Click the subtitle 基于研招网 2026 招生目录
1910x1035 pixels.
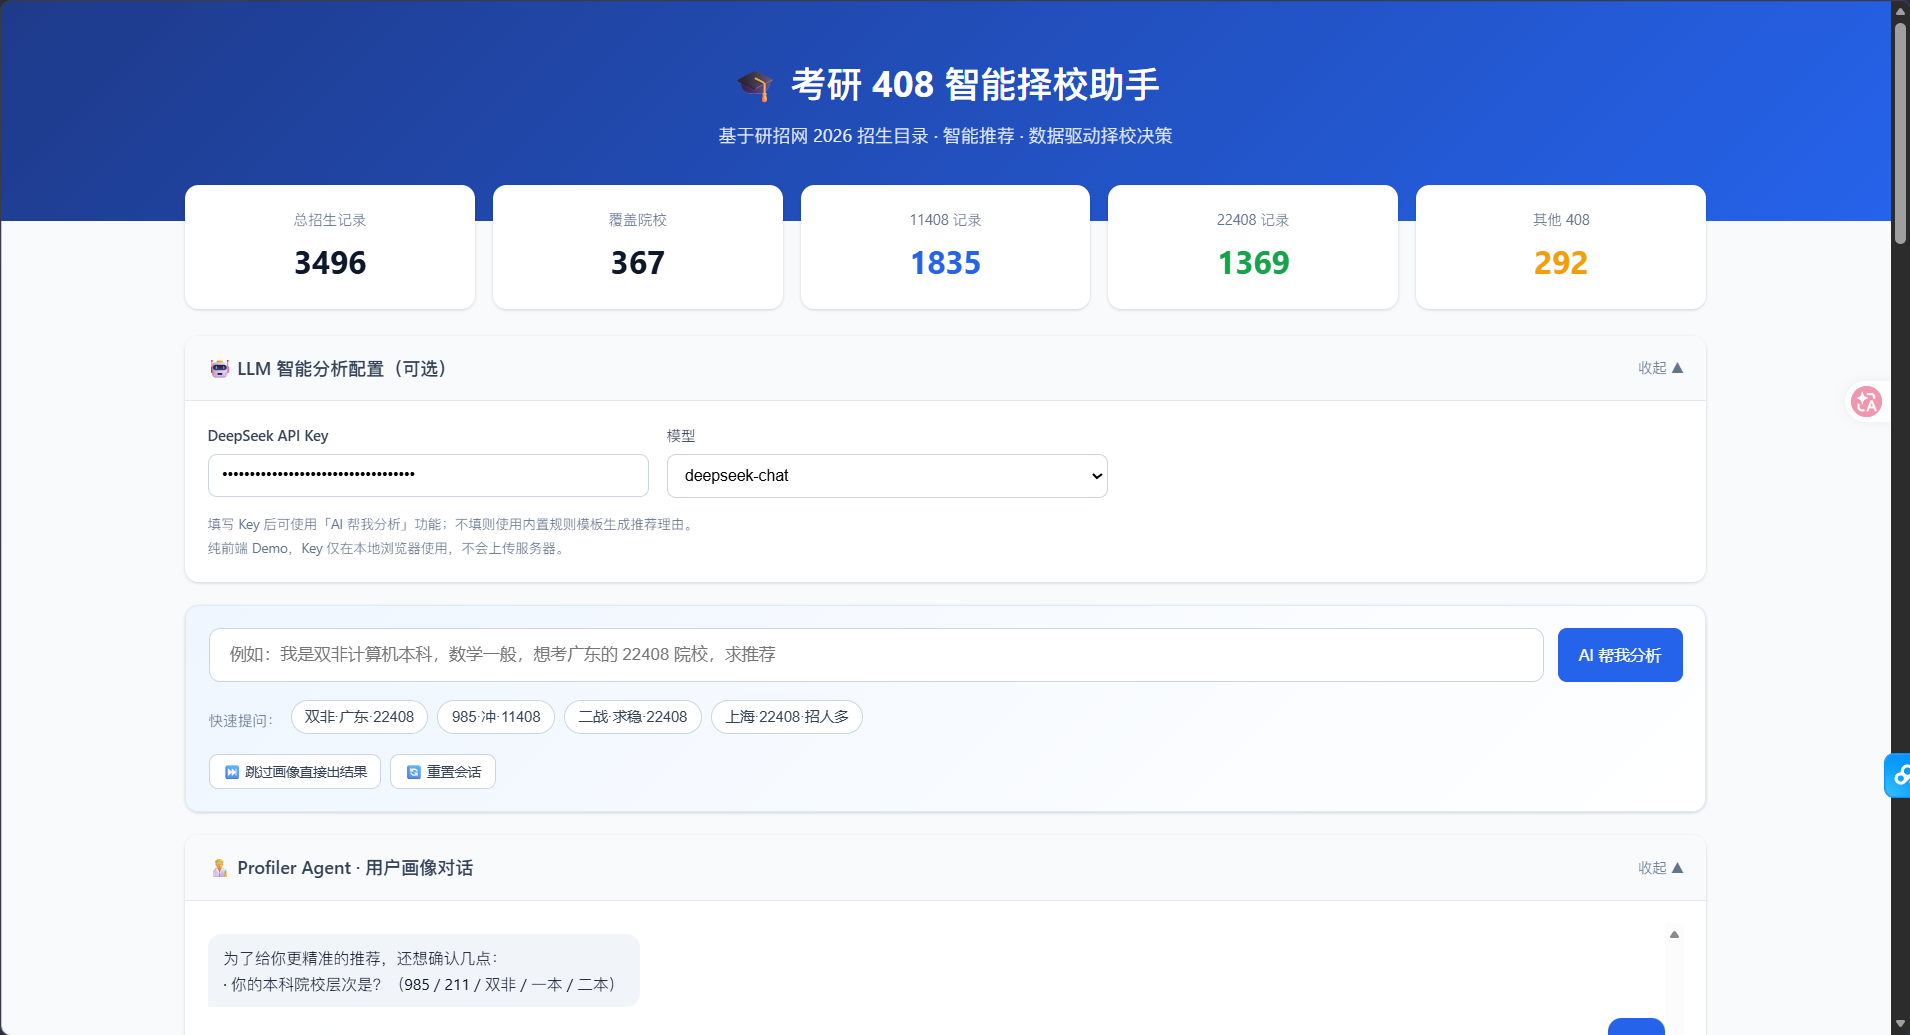coord(824,136)
